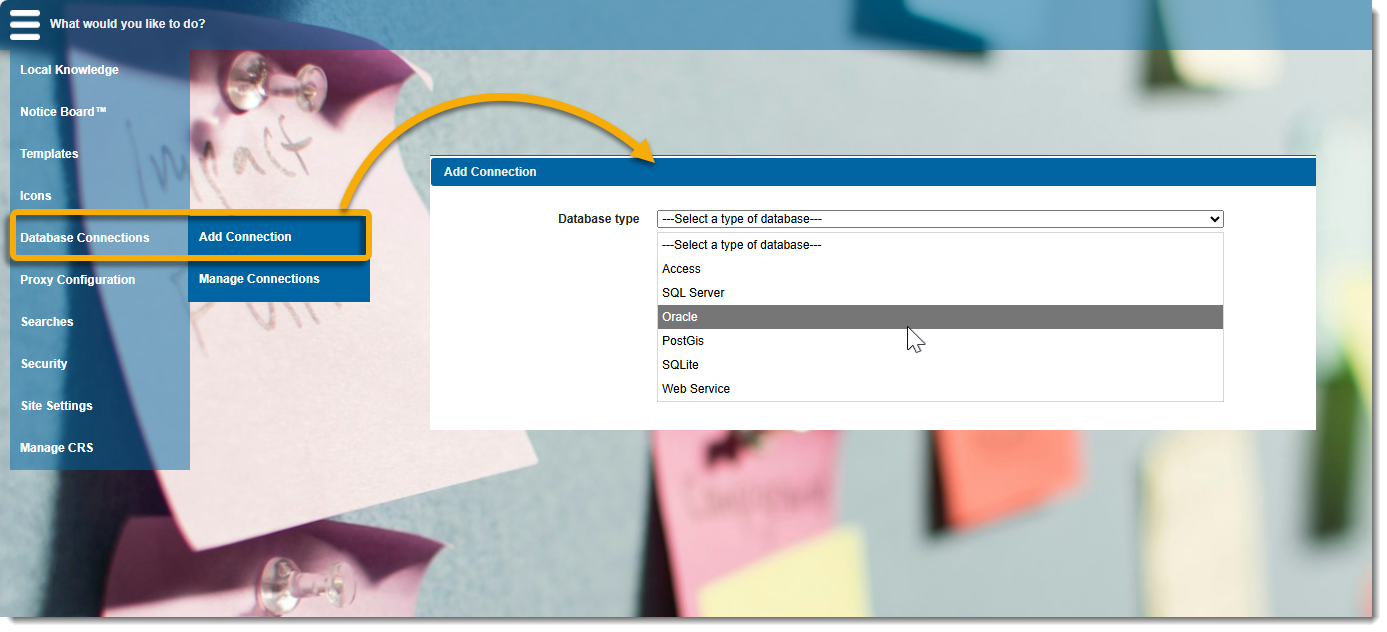Open Proxy Configuration settings
1387x632 pixels.
[77, 280]
